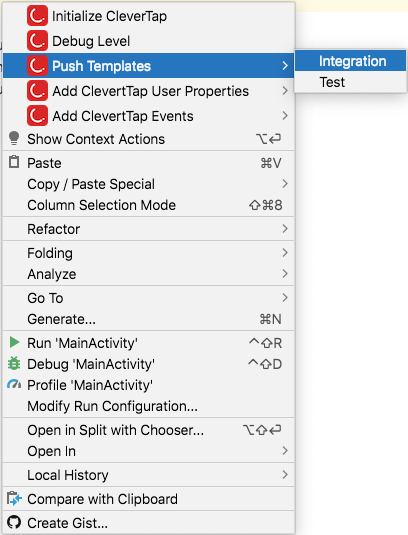Expand Add ClevertTap User Properties submenu arrow
408x535 pixels.
click(x=285, y=91)
